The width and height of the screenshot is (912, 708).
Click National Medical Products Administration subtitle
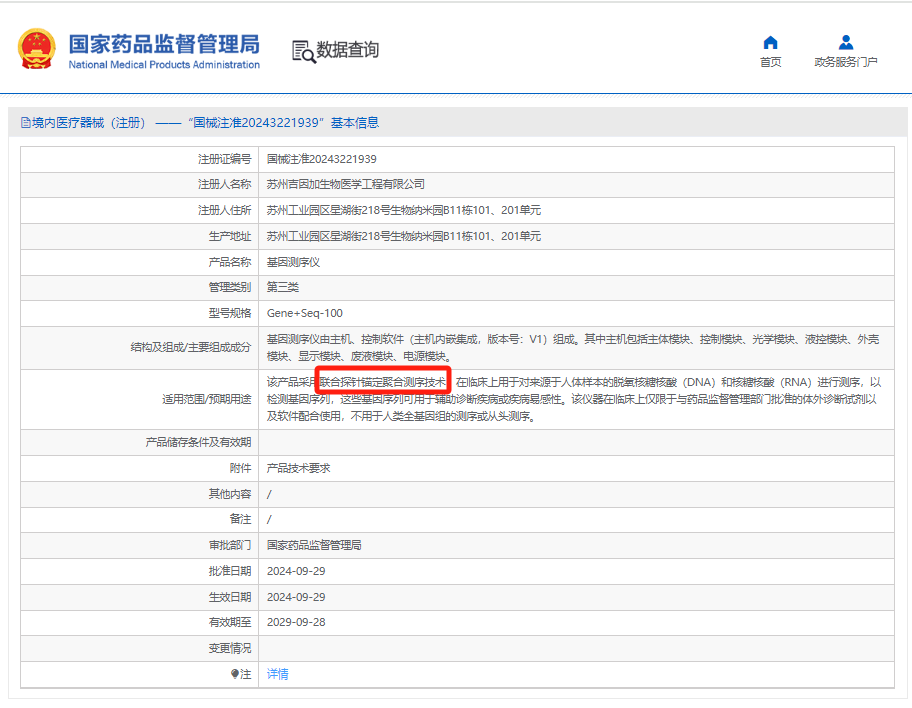click(x=164, y=65)
